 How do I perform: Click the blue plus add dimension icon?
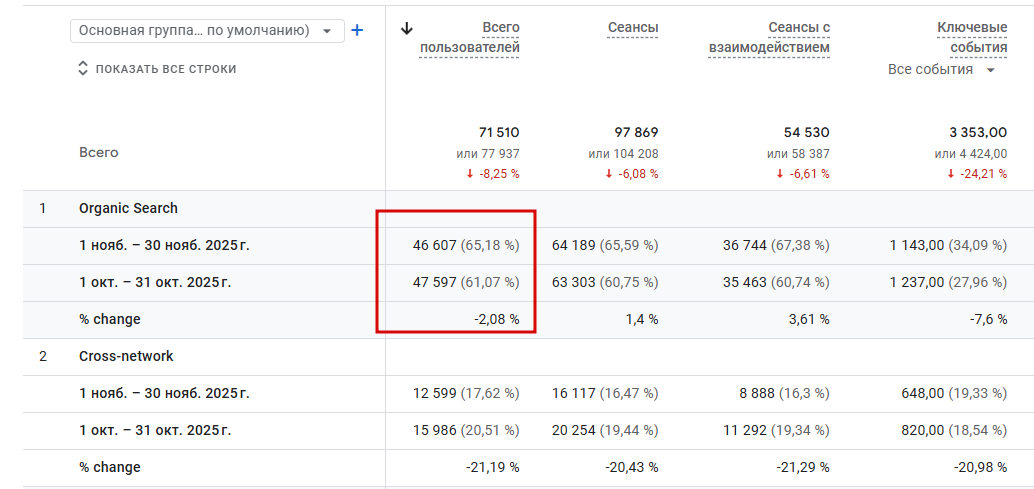pyautogui.click(x=357, y=31)
